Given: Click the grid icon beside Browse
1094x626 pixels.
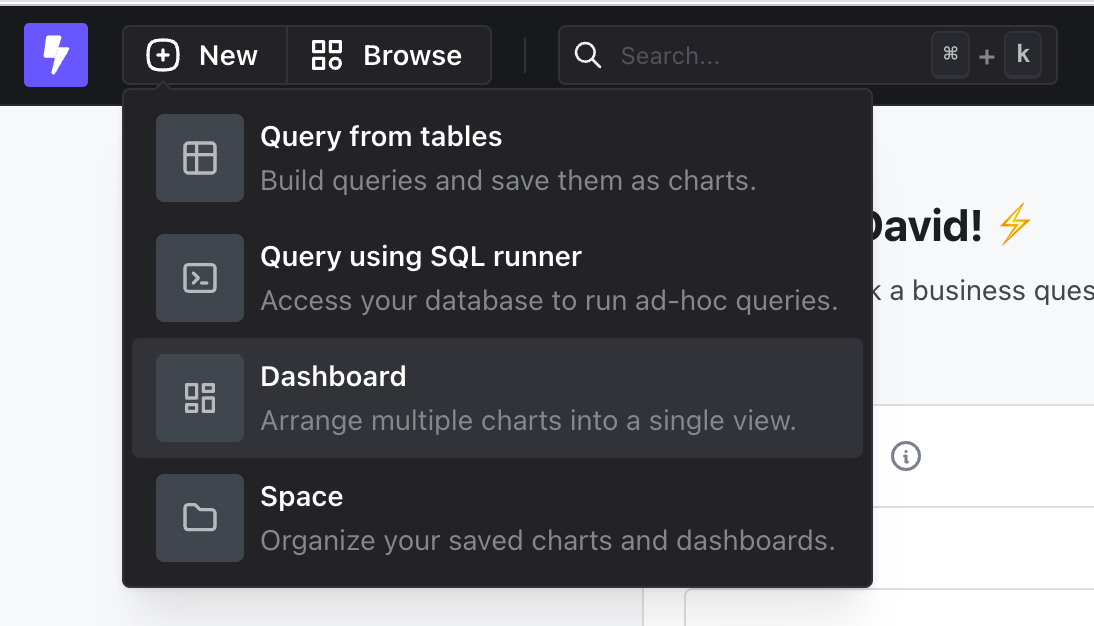Looking at the screenshot, I should click(x=327, y=55).
